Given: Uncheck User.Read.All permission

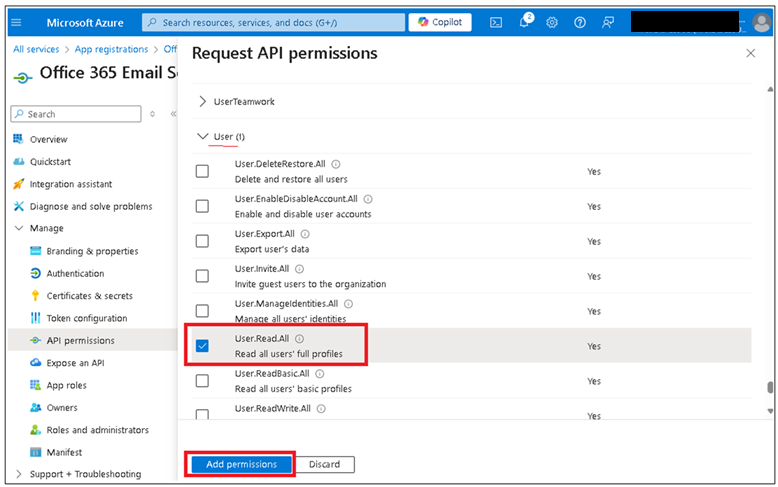Looking at the screenshot, I should 202,346.
